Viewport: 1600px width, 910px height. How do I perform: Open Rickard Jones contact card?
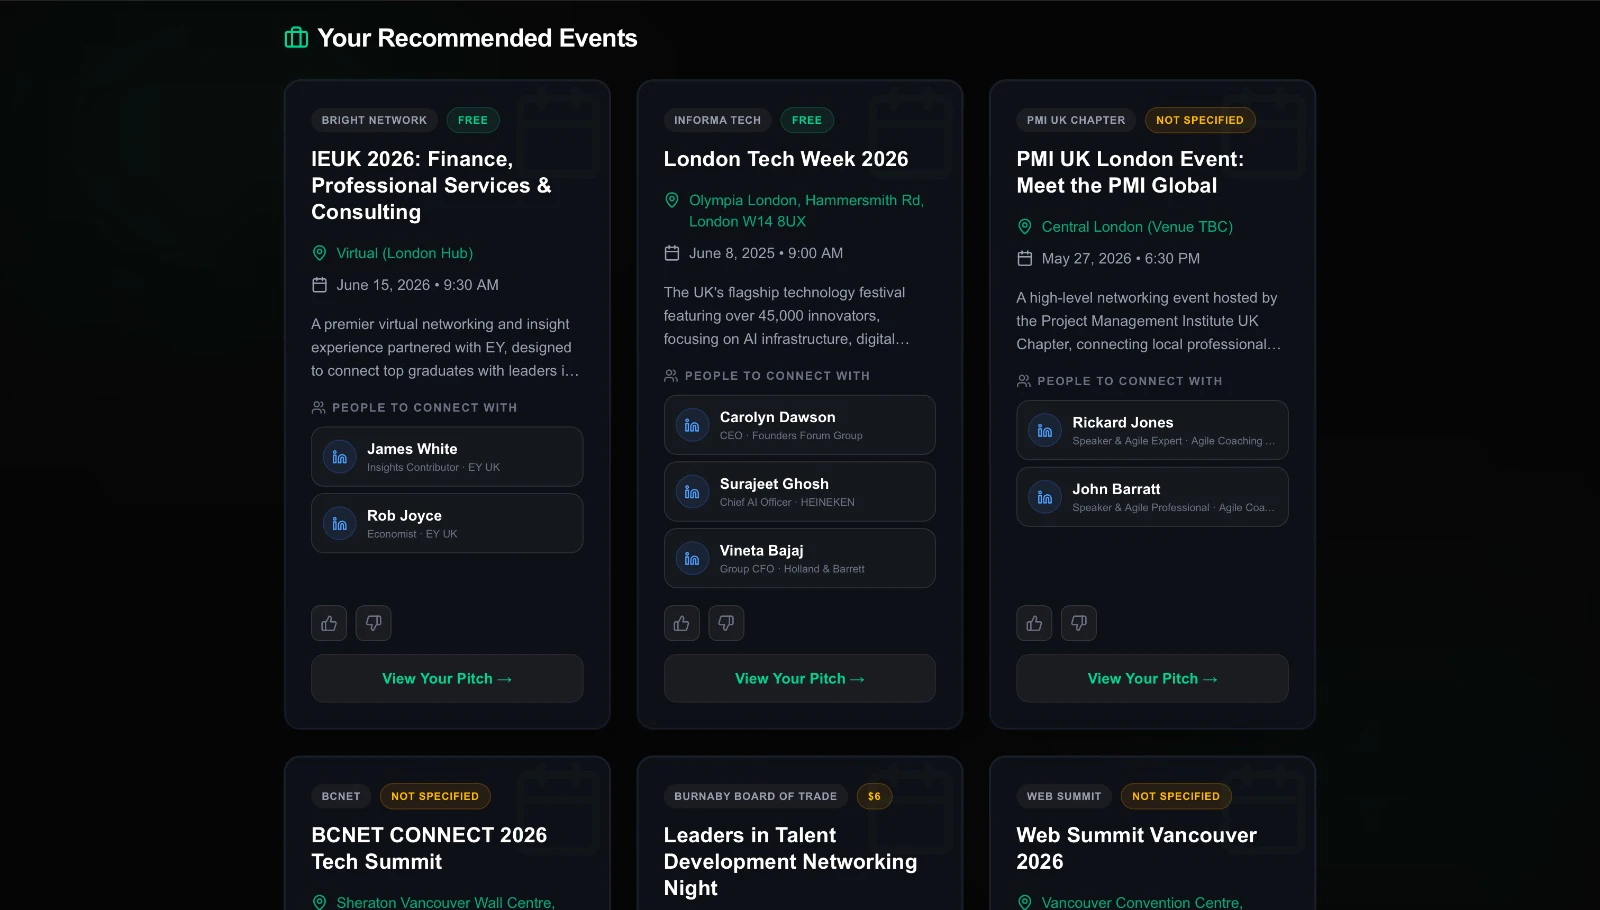[x=1152, y=430]
